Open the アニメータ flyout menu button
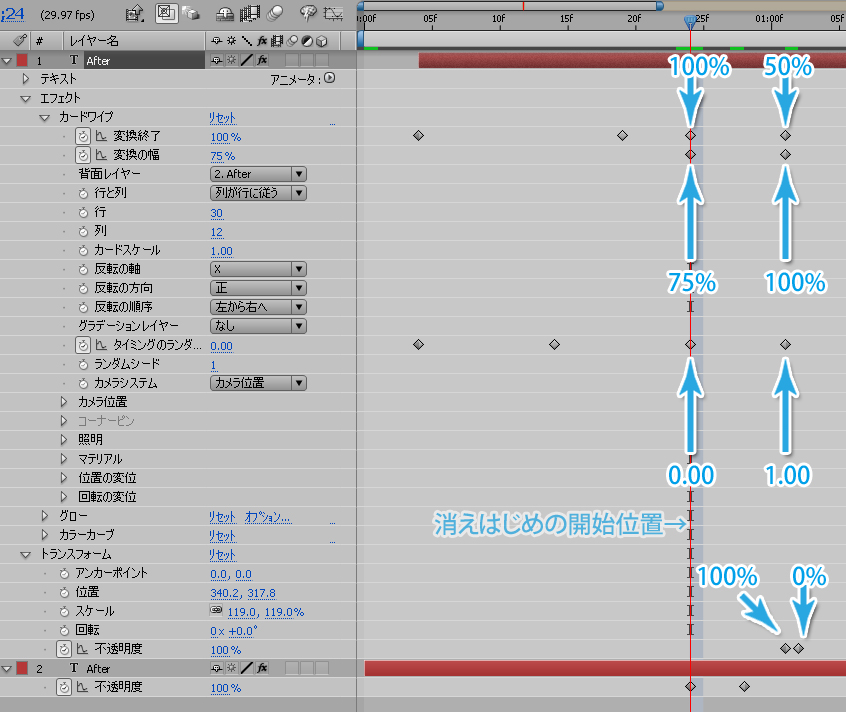Screen dimensions: 846x712 [x=329, y=78]
